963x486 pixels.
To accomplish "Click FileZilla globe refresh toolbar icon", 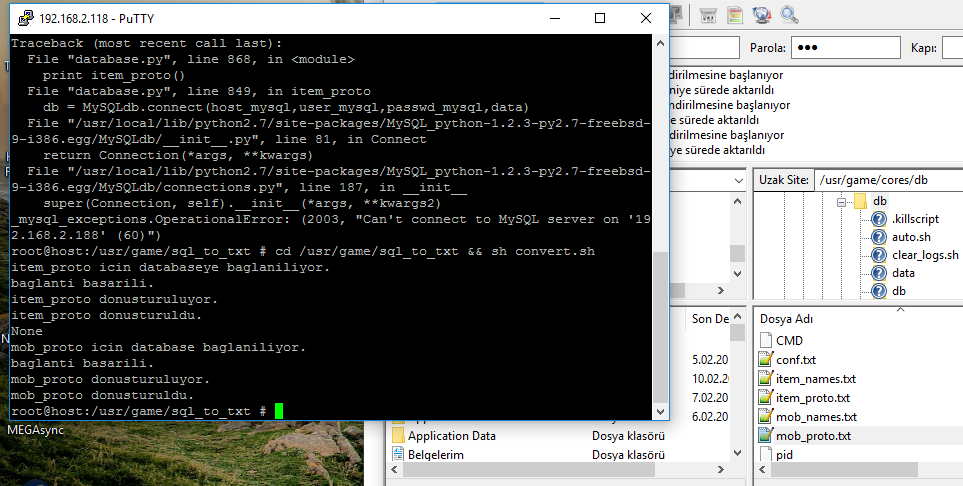I will [x=762, y=15].
